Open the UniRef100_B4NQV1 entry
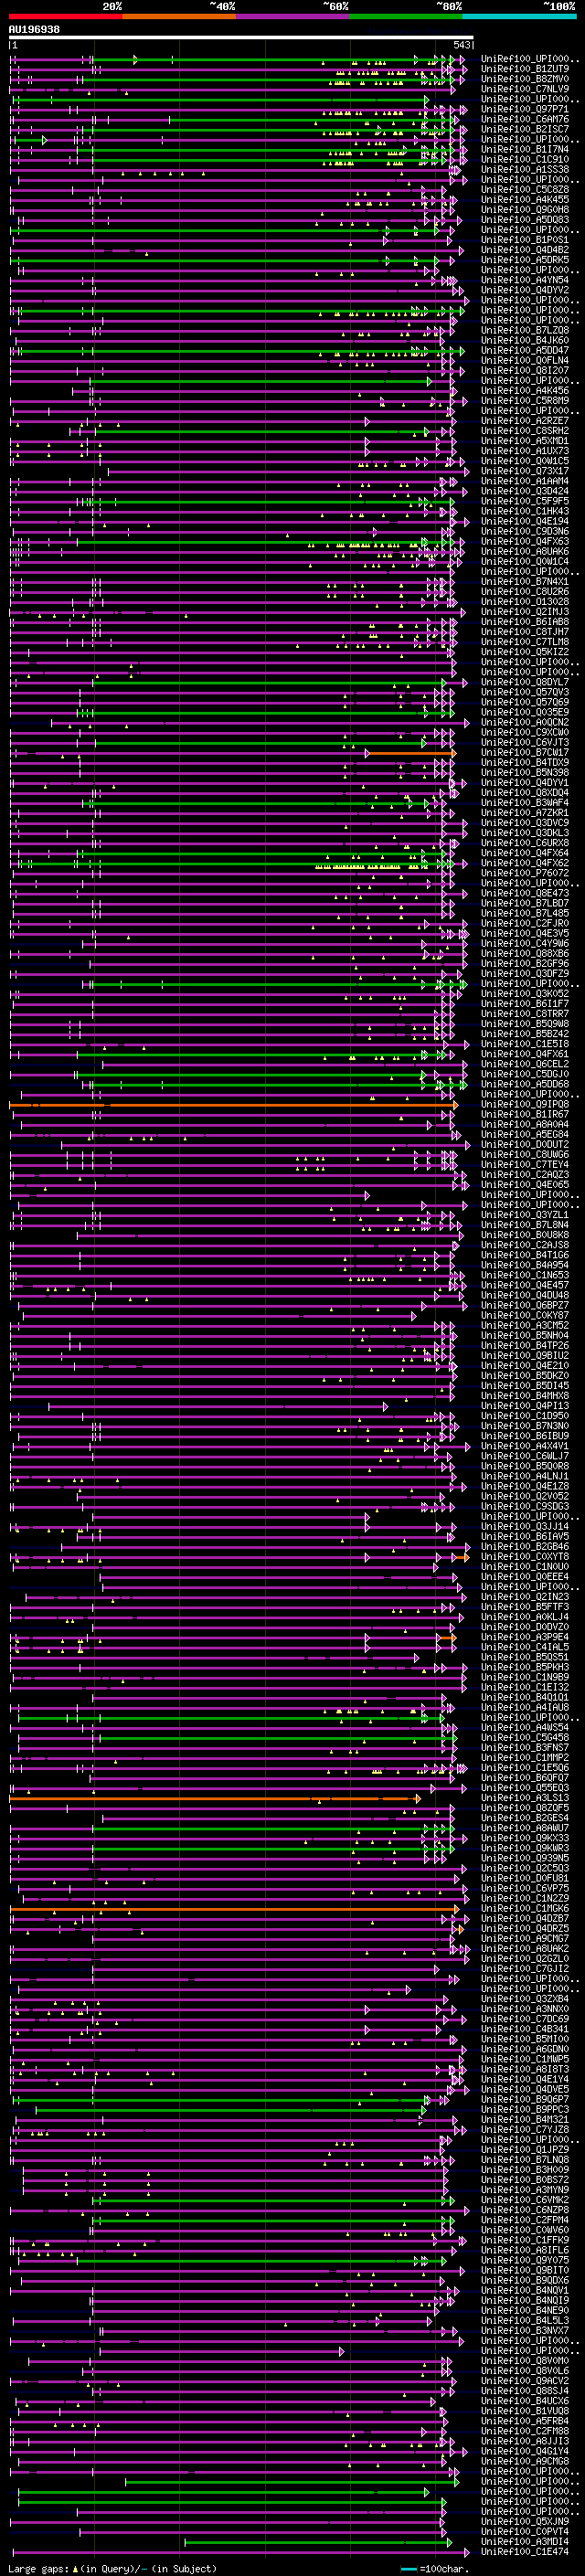This screenshot has height=2576, width=585. [x=525, y=2290]
